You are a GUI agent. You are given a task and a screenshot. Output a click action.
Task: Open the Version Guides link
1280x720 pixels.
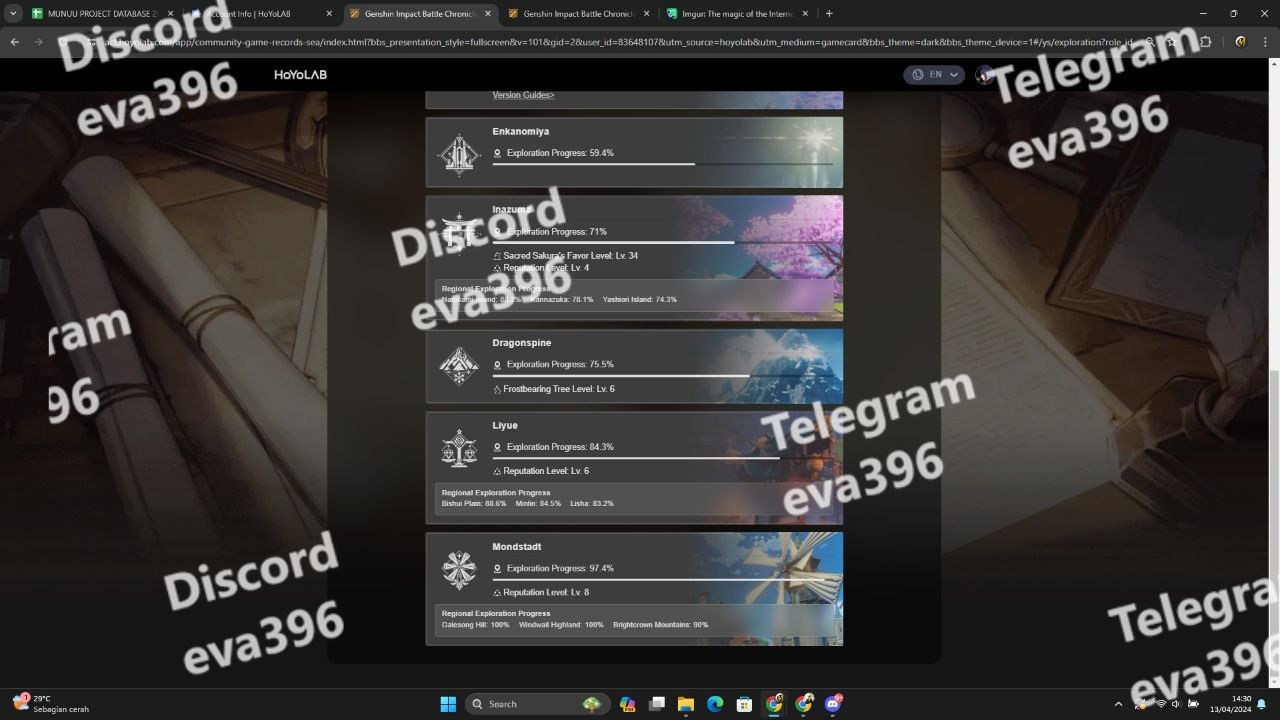[x=523, y=95]
